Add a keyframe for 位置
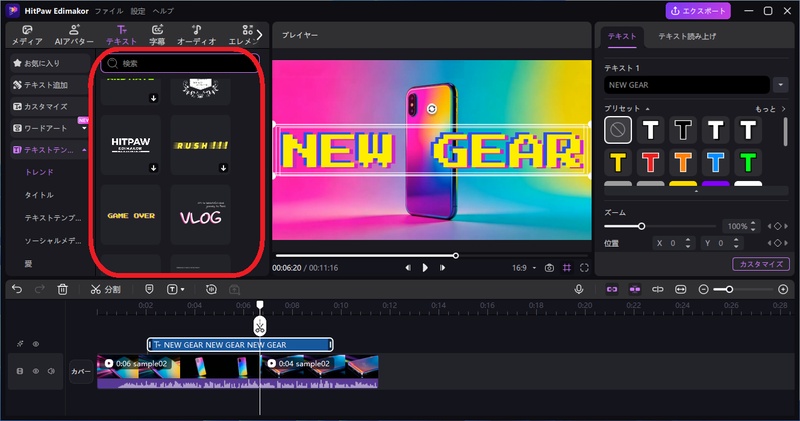800x421 pixels. point(778,243)
